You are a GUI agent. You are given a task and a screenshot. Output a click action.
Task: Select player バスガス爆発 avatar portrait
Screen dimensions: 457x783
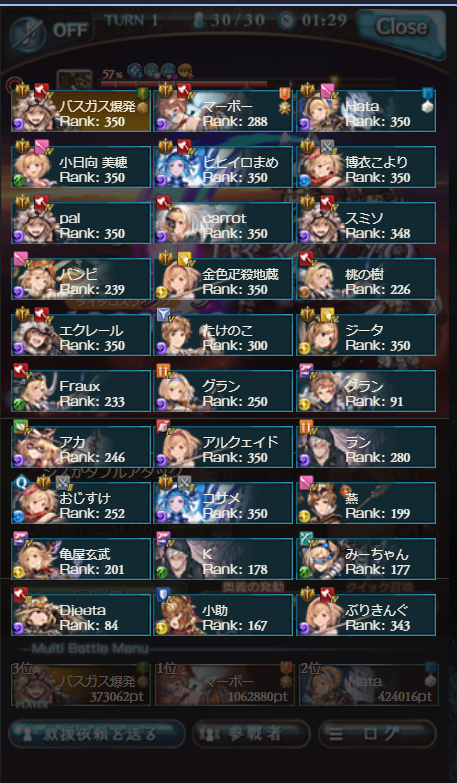click(x=34, y=113)
